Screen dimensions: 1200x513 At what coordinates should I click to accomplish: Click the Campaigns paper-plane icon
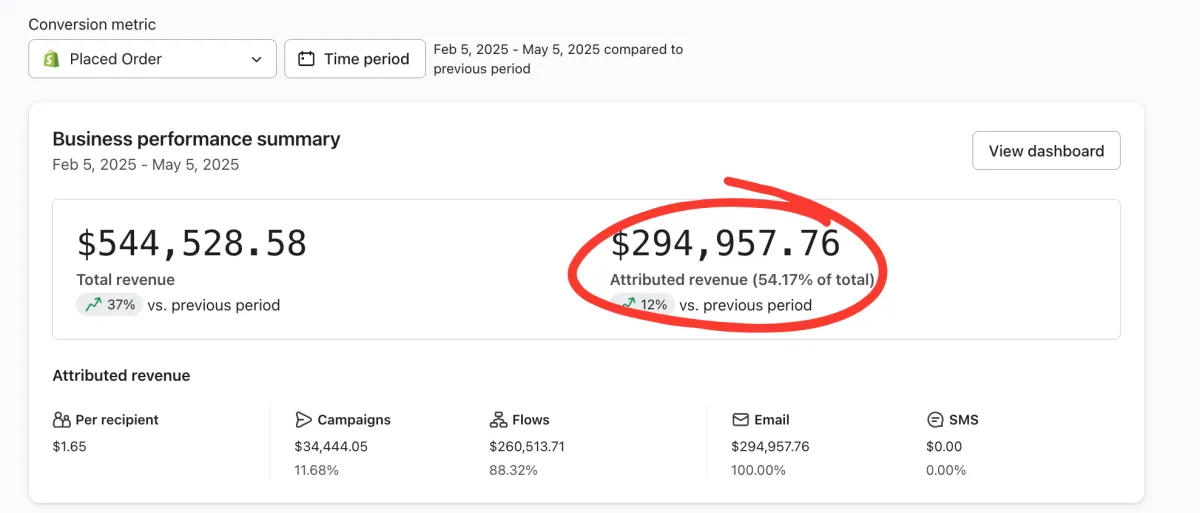pyautogui.click(x=304, y=420)
